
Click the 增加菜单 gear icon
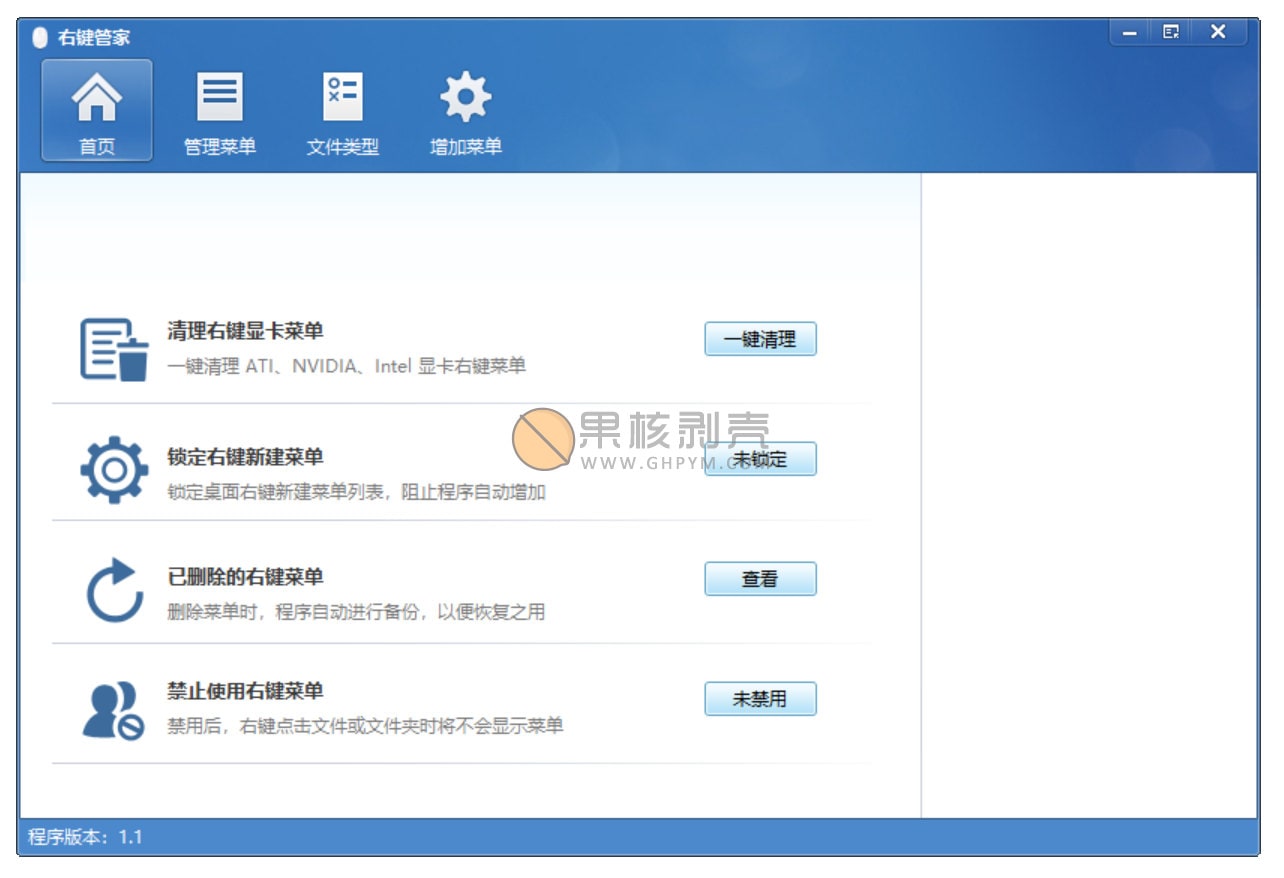(x=465, y=99)
